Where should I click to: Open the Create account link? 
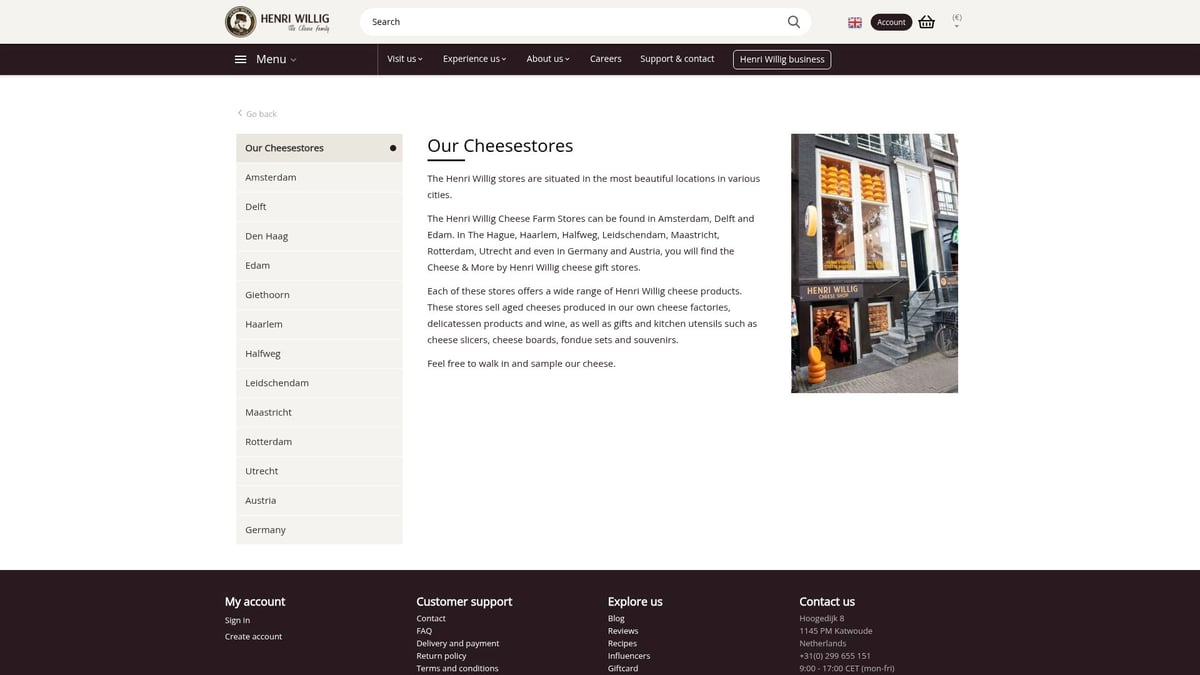253,637
